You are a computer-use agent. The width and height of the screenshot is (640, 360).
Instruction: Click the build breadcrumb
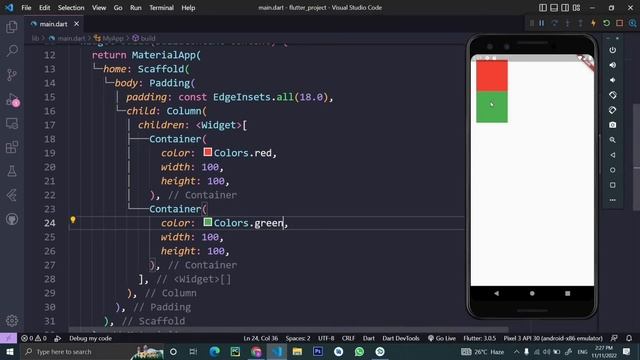click(x=144, y=38)
